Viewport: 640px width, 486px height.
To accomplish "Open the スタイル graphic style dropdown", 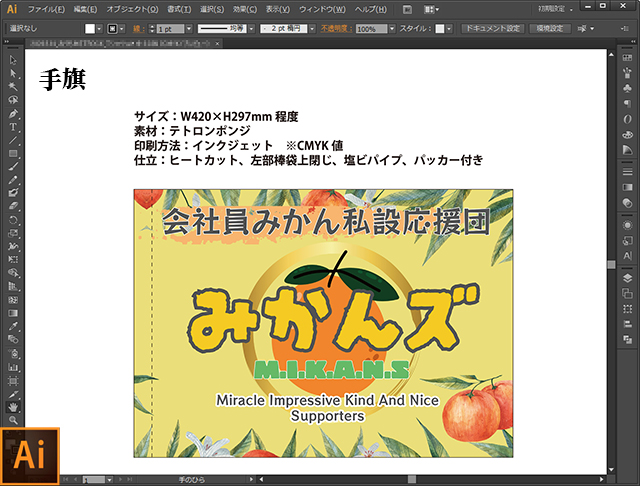I will [x=449, y=29].
